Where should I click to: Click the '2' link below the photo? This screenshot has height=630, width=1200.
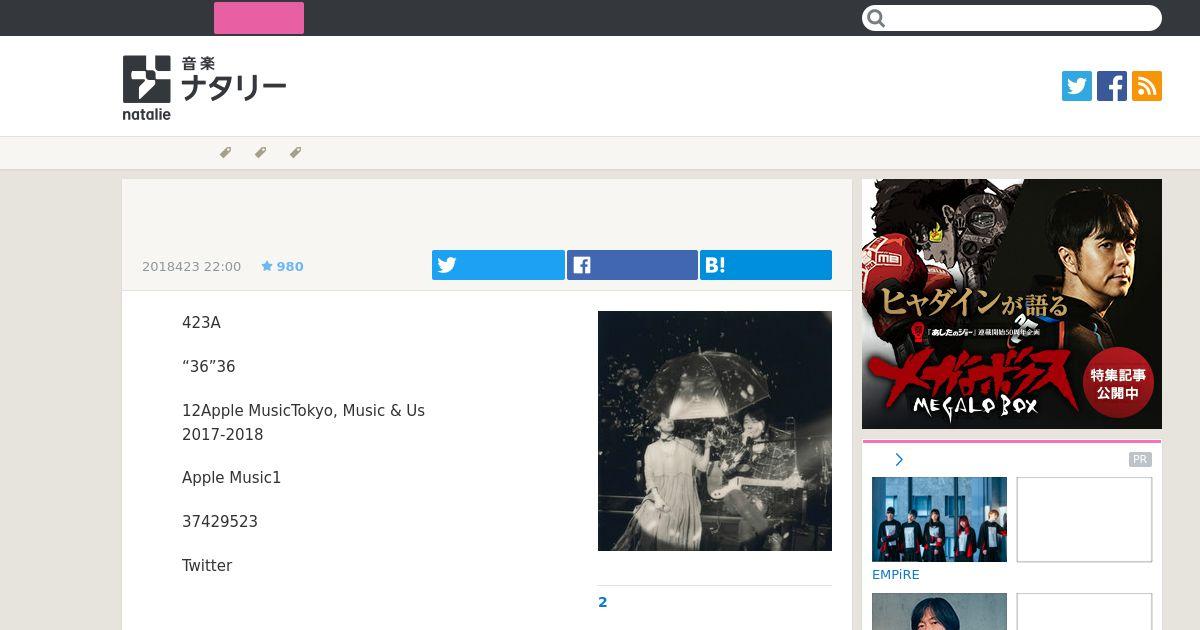[603, 602]
